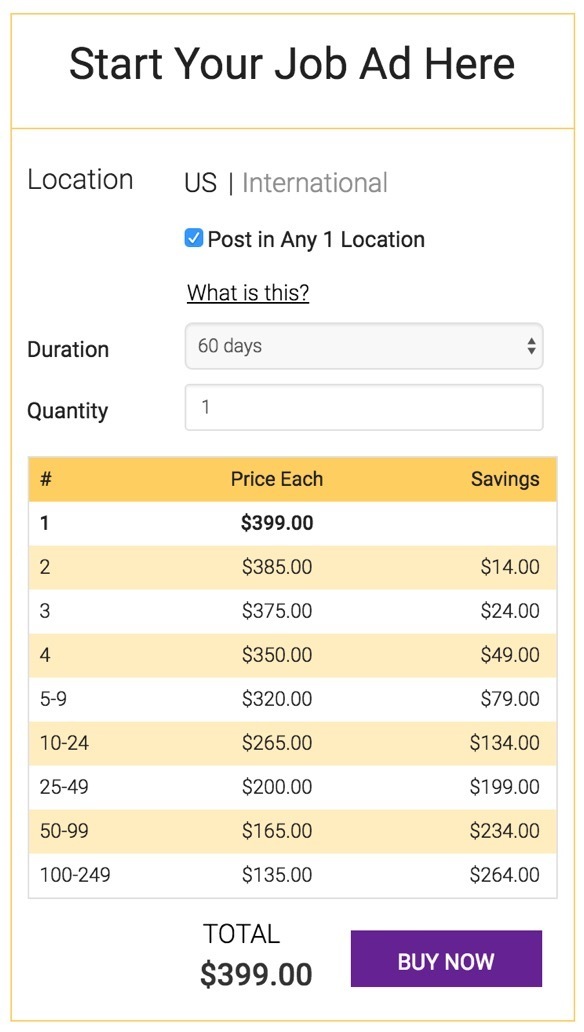Switch to the International location tab

click(x=315, y=183)
